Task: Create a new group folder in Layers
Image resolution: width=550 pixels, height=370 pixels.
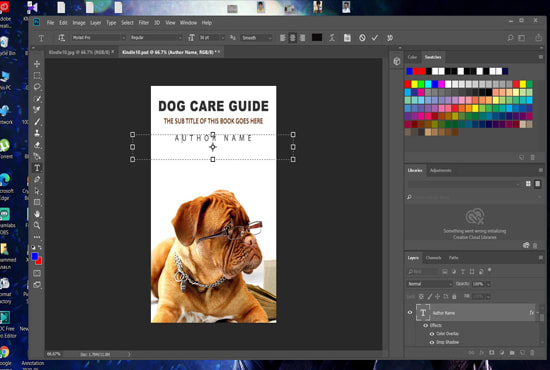Action: (x=512, y=352)
